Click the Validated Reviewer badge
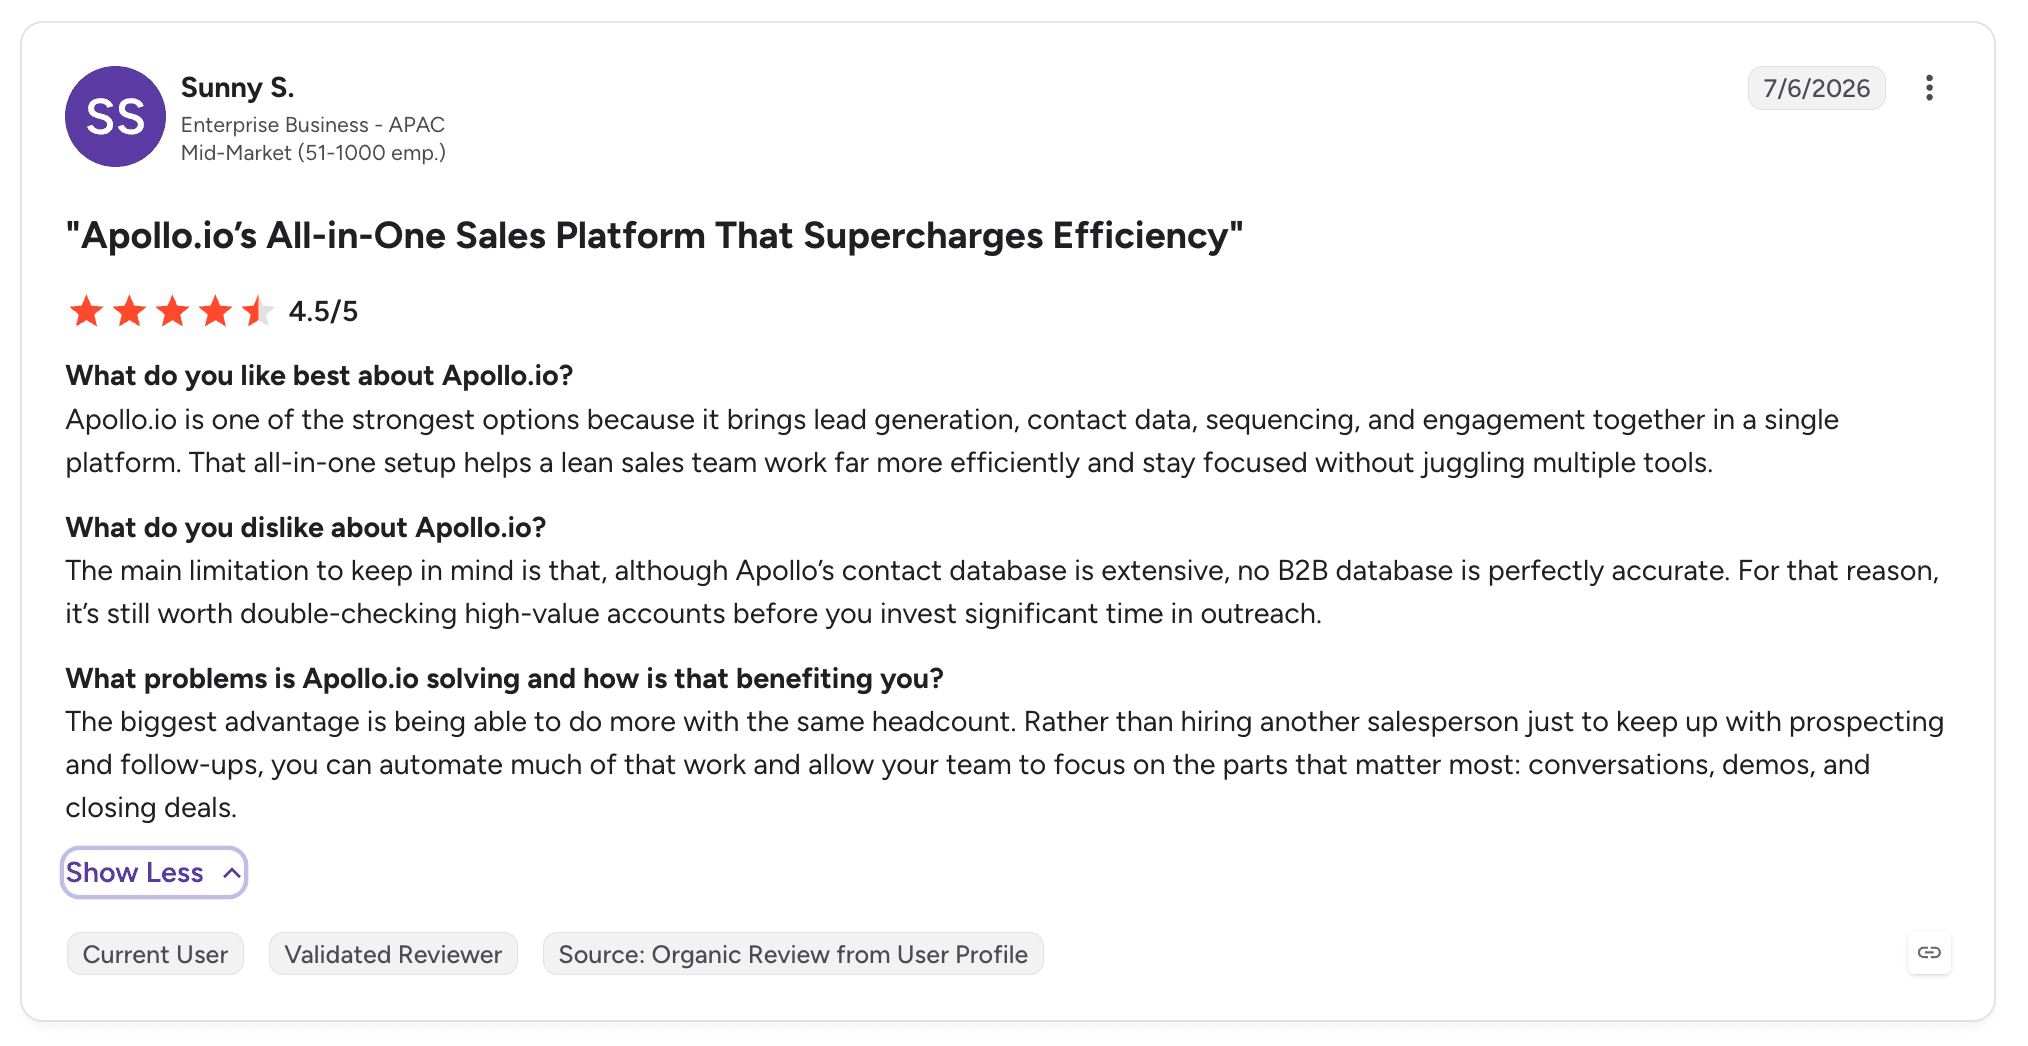The image size is (2028, 1046). tap(393, 954)
